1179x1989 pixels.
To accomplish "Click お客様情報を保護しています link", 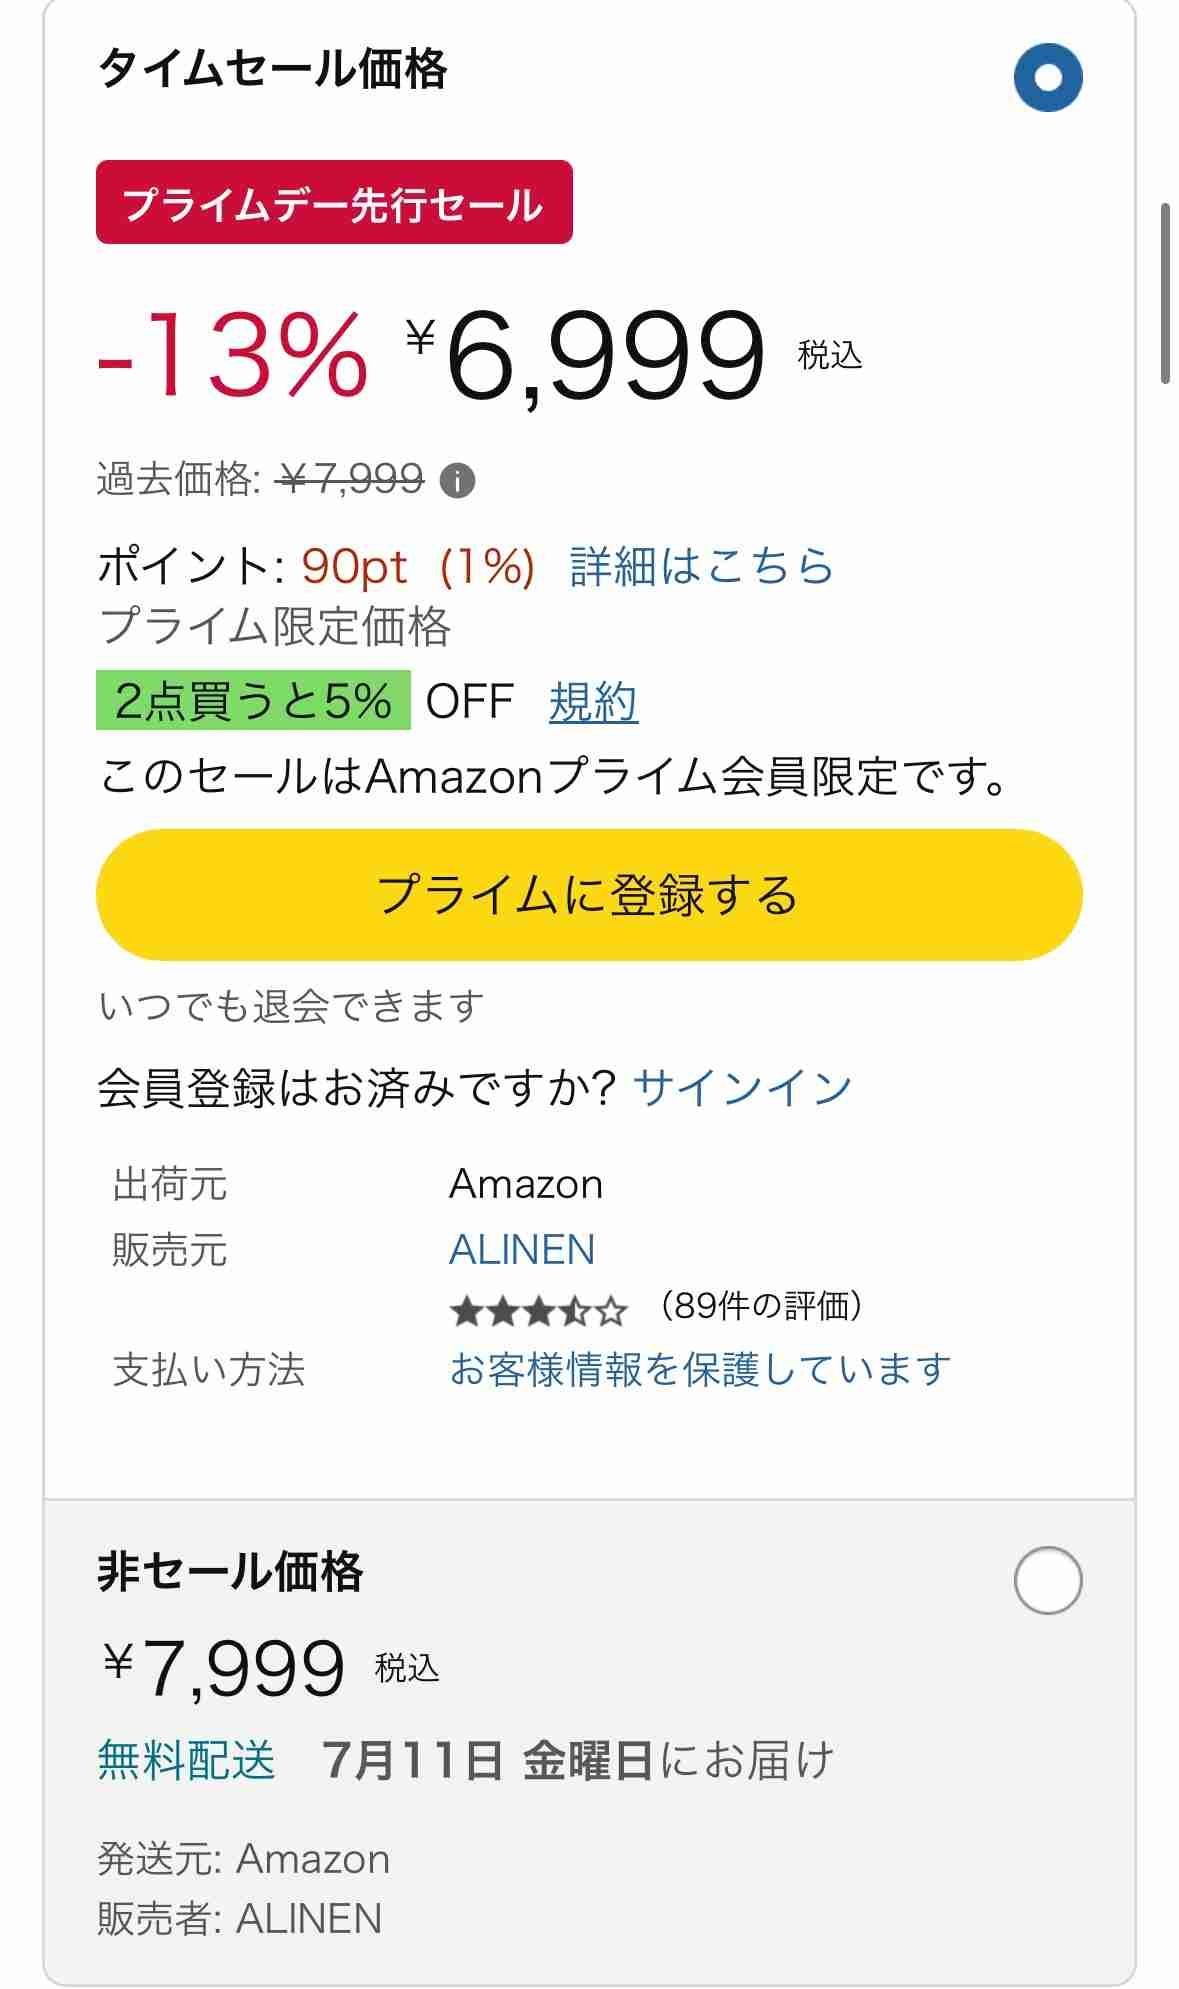I will [700, 1369].
